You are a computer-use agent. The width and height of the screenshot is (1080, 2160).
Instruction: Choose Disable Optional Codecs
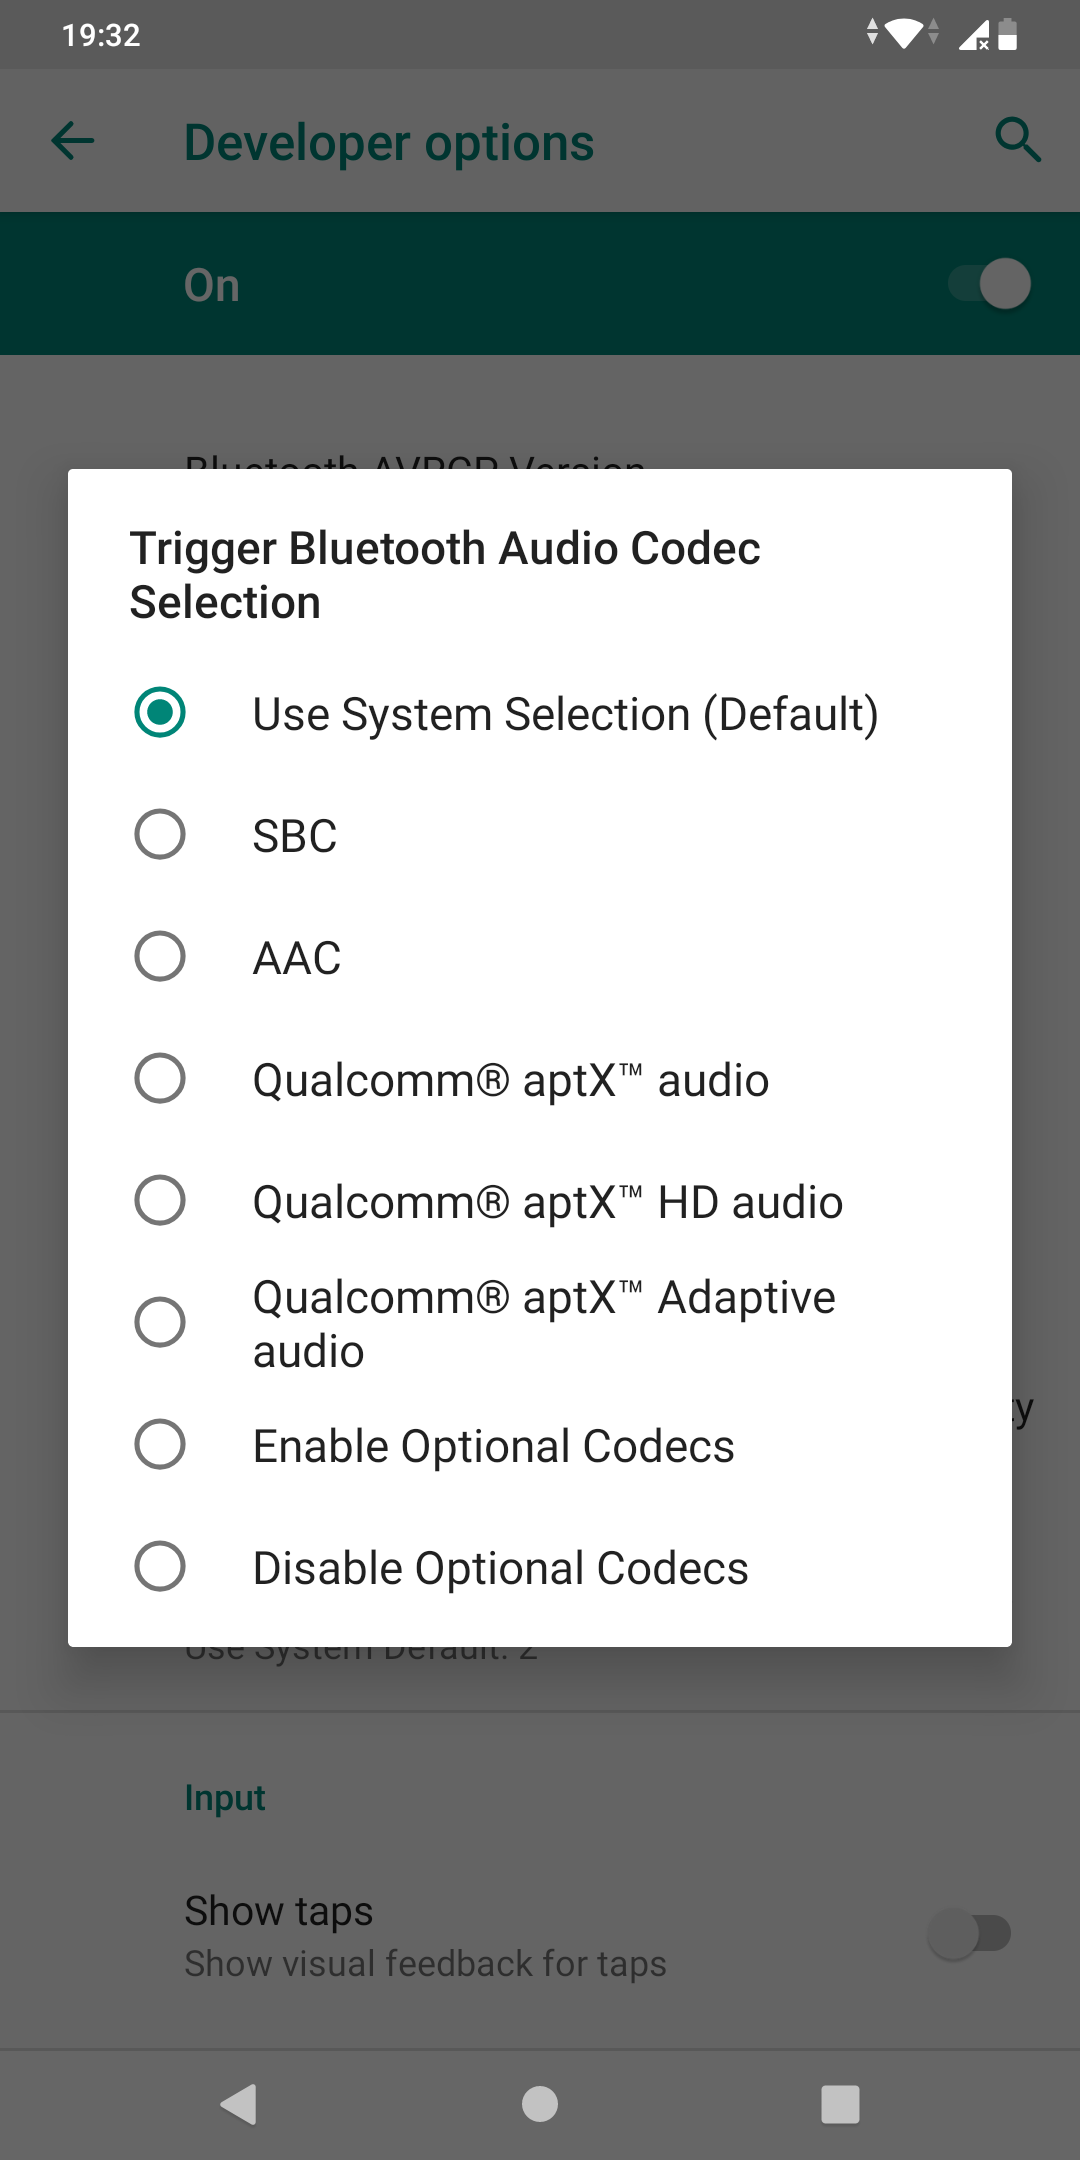[160, 1567]
